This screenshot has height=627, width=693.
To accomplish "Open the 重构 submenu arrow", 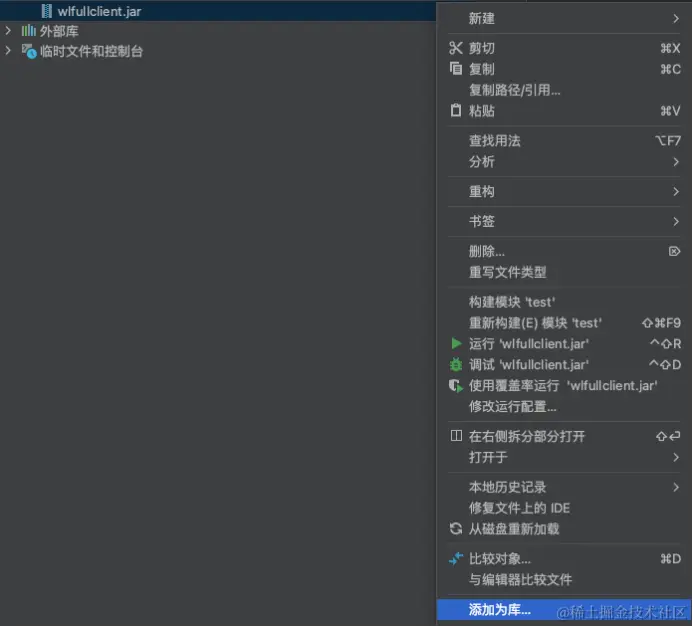I will point(676,191).
